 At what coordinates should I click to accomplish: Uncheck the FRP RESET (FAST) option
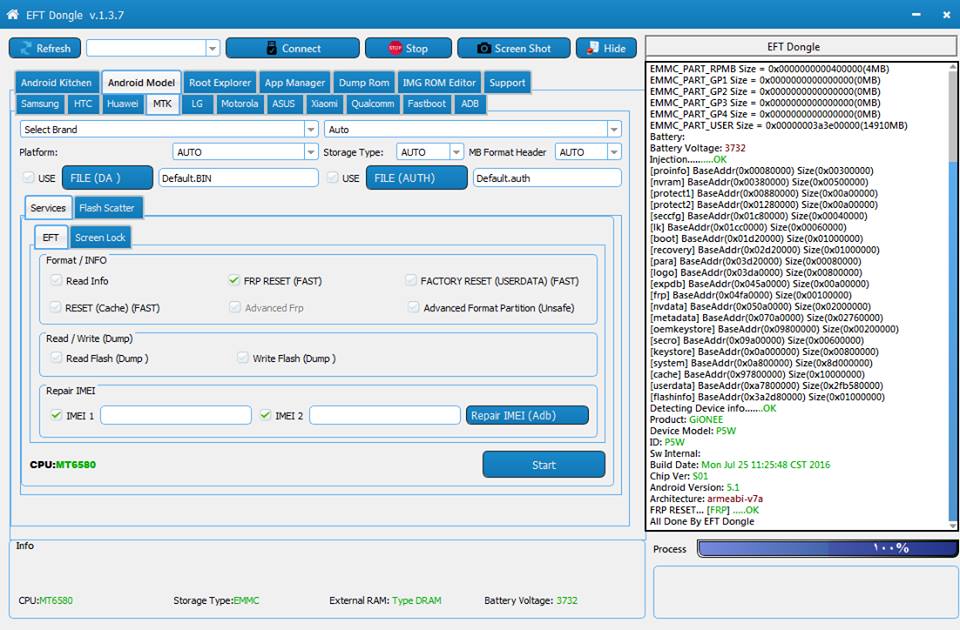234,281
